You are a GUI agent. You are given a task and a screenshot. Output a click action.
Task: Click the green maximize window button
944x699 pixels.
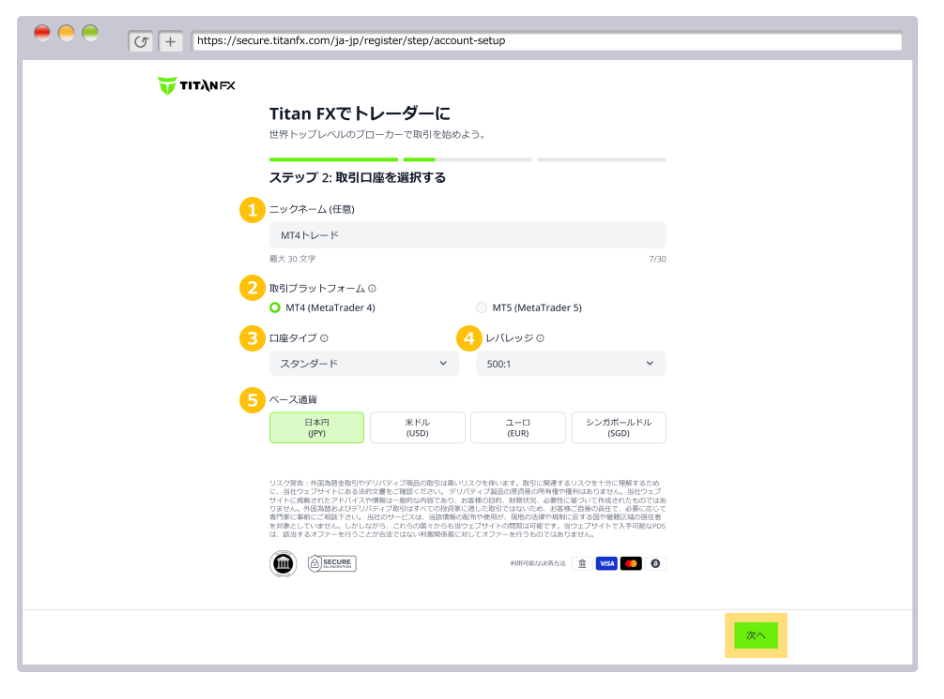[x=90, y=33]
